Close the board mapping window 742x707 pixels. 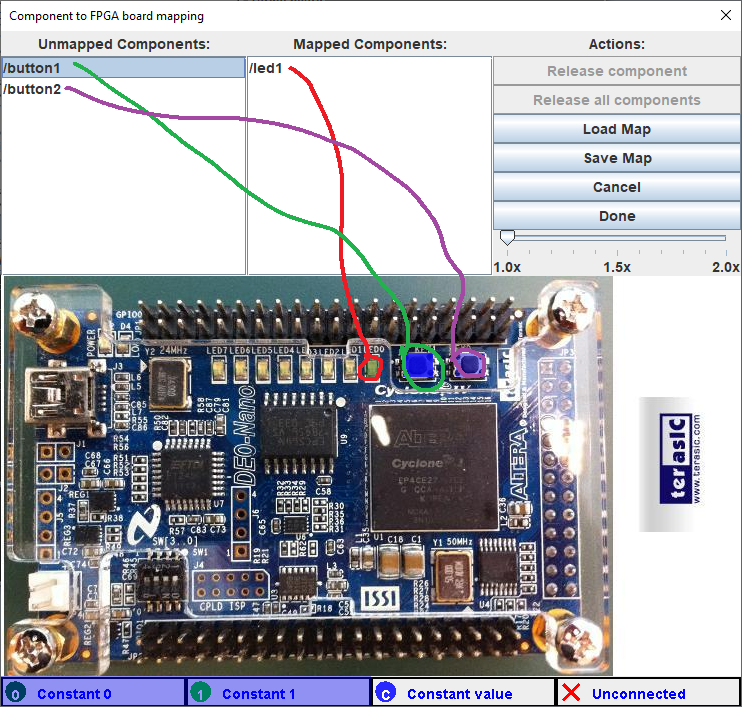(x=725, y=15)
